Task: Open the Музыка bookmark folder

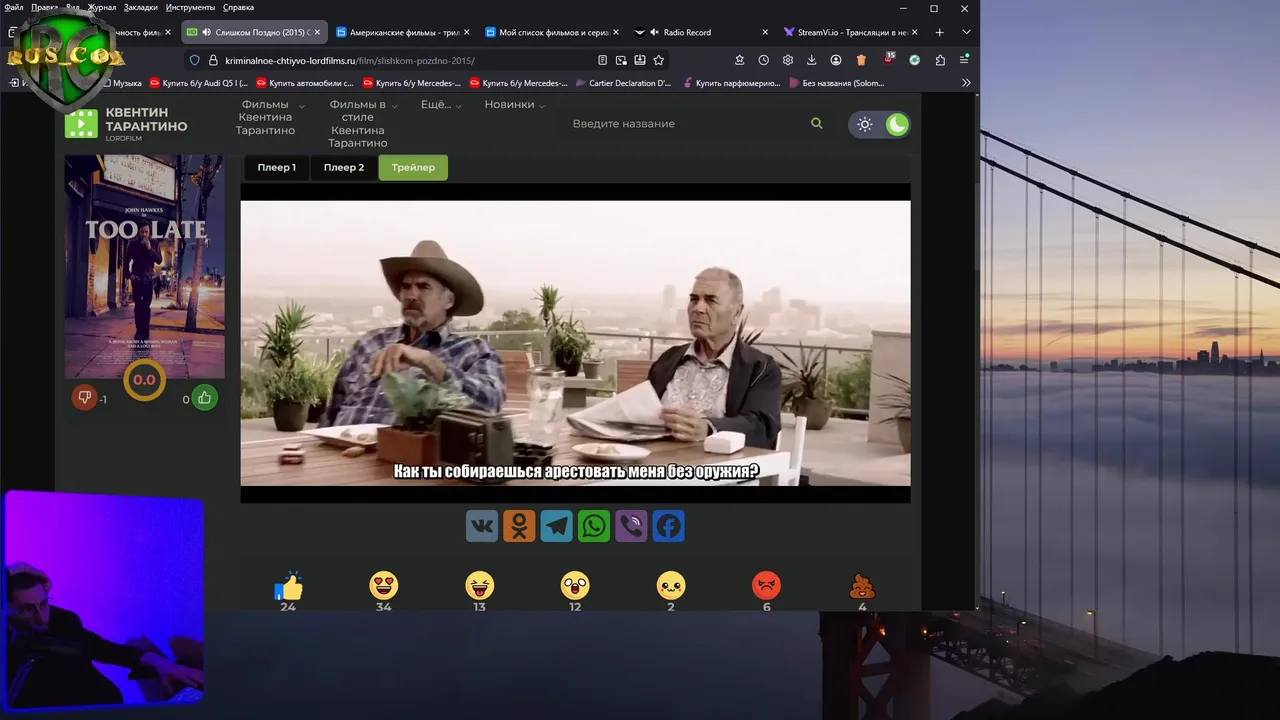Action: pos(120,83)
